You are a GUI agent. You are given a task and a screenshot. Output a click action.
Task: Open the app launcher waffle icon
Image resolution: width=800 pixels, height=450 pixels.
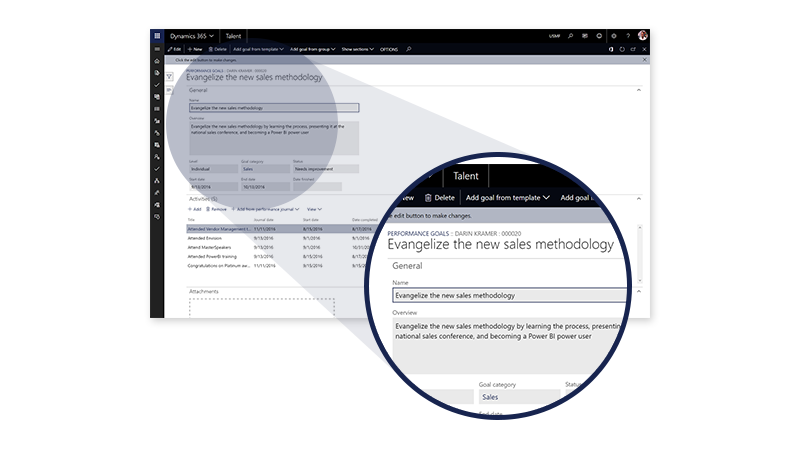pos(157,36)
